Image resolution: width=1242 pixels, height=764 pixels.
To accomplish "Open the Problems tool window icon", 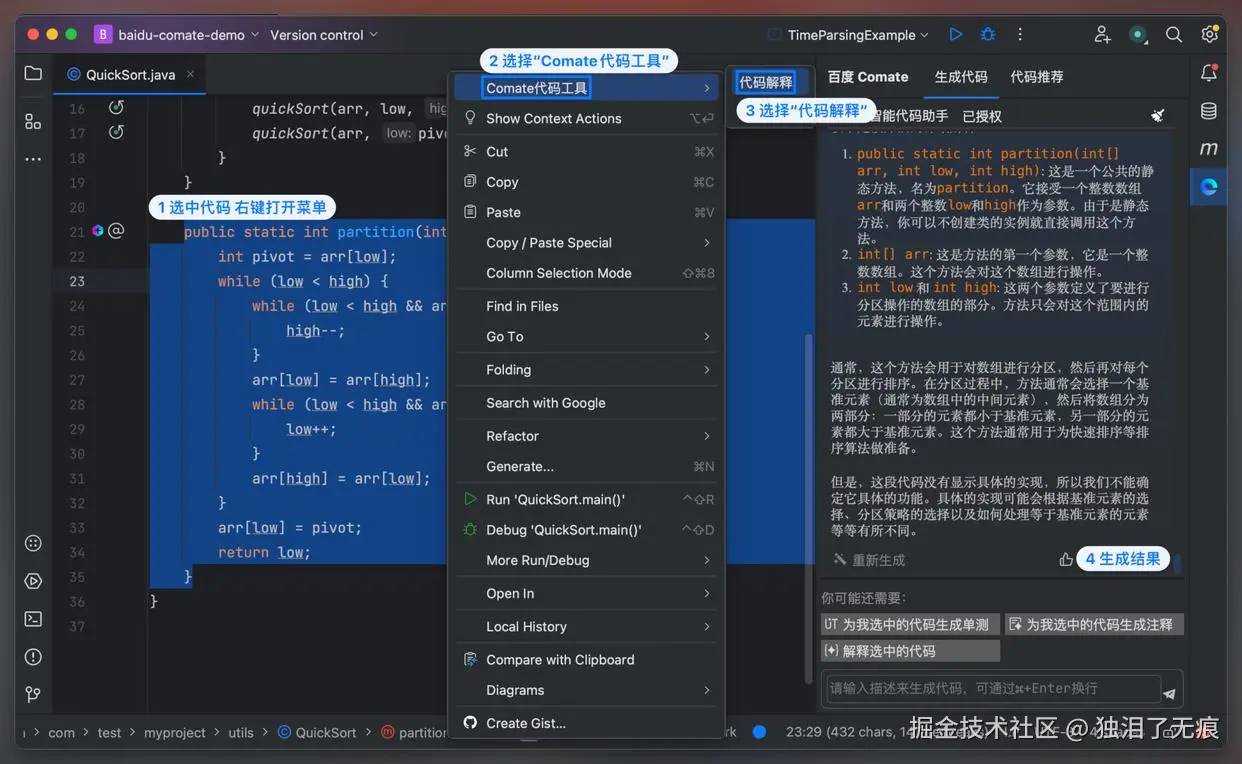I will [33, 656].
